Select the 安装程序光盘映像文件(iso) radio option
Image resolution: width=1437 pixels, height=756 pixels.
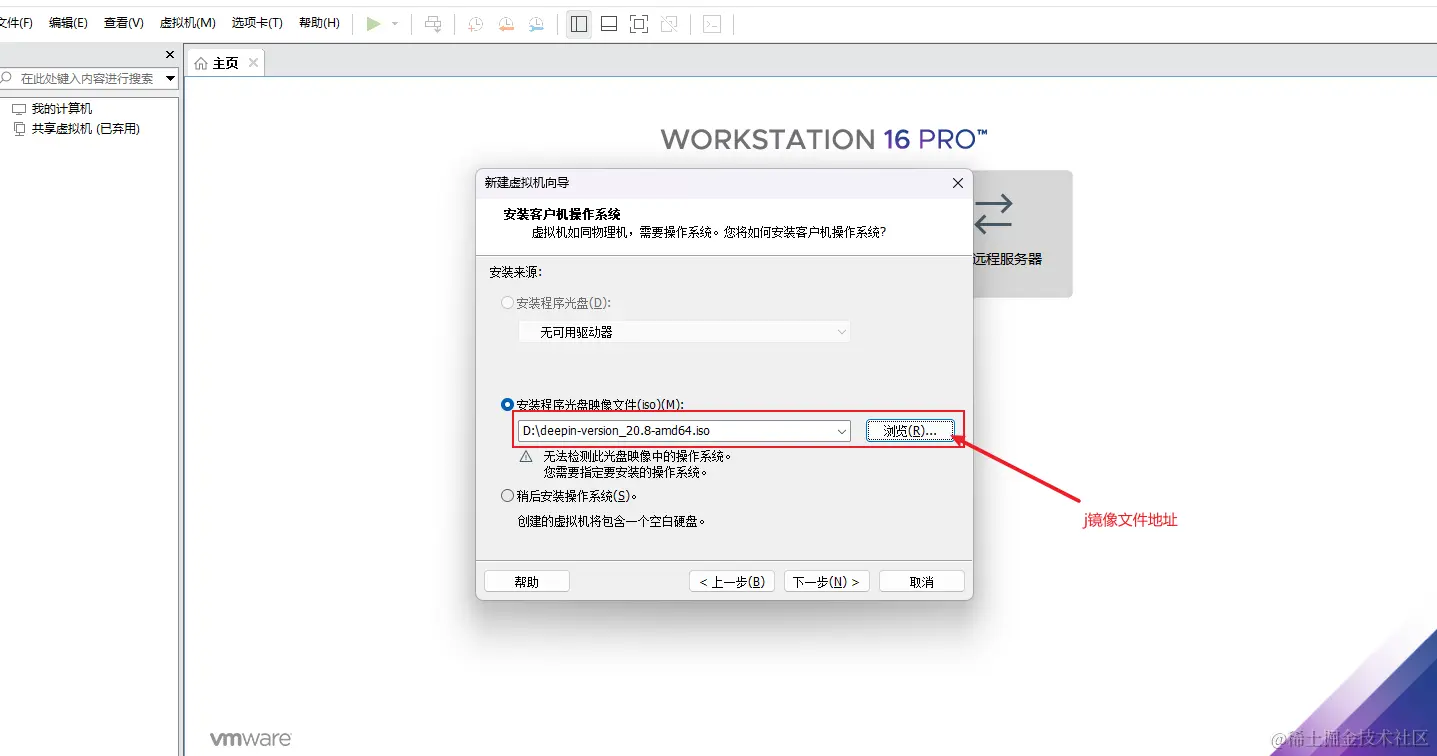[x=507, y=405]
